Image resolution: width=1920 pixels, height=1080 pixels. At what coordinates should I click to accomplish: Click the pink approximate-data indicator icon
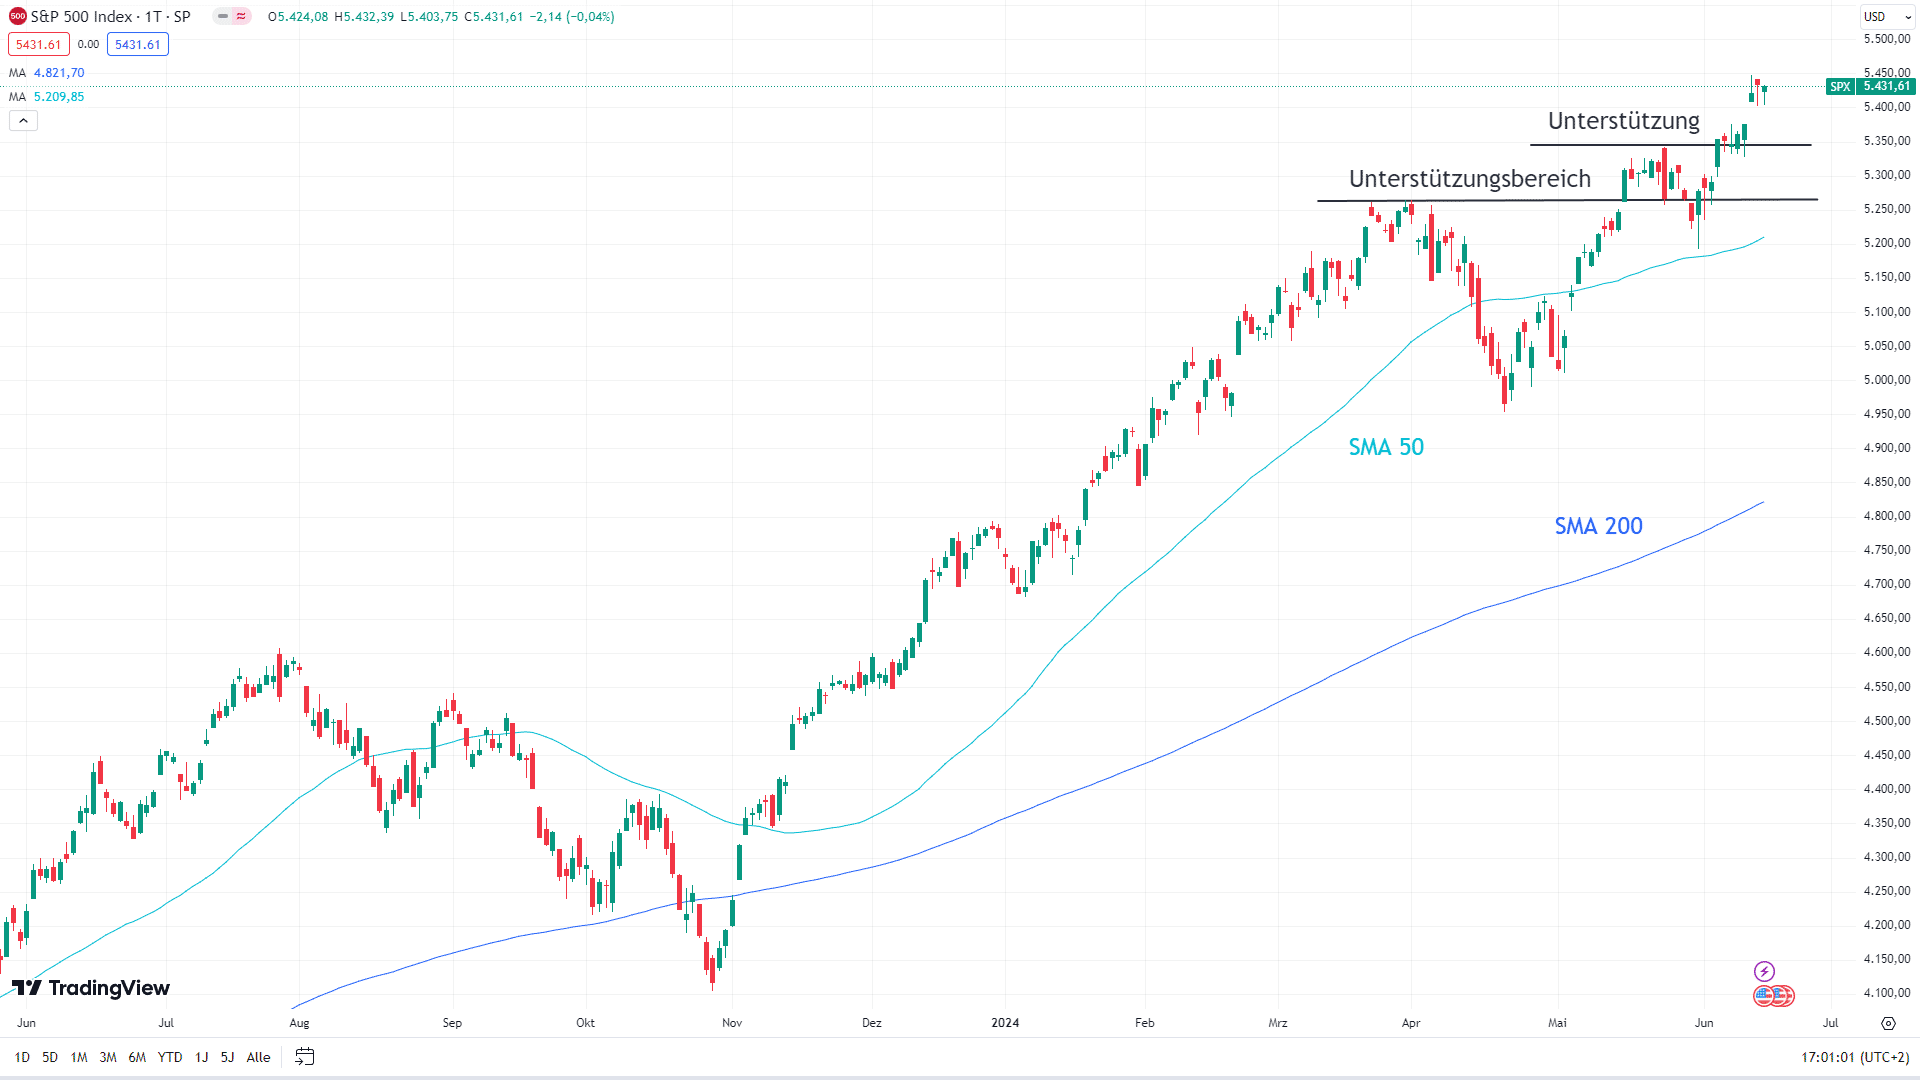[241, 16]
